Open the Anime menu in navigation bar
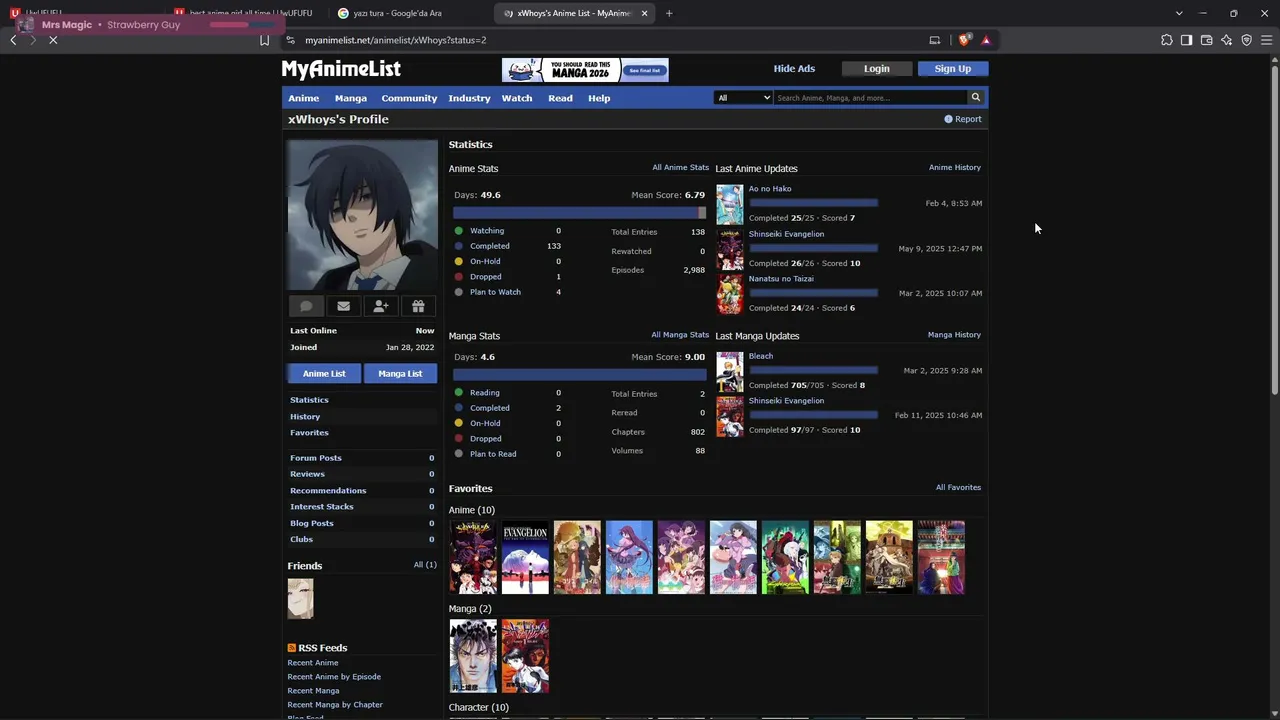Image resolution: width=1280 pixels, height=720 pixels. click(304, 98)
